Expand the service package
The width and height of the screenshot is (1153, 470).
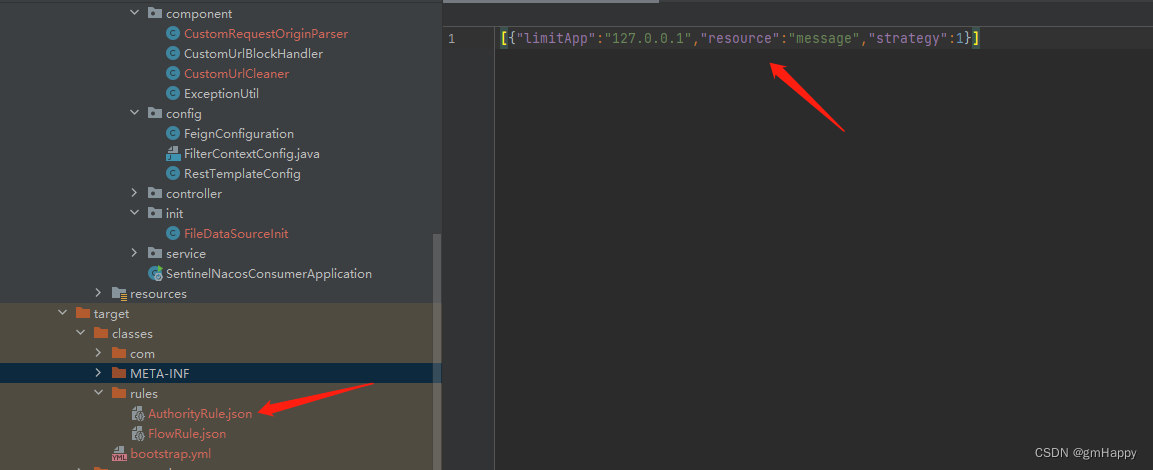(135, 254)
